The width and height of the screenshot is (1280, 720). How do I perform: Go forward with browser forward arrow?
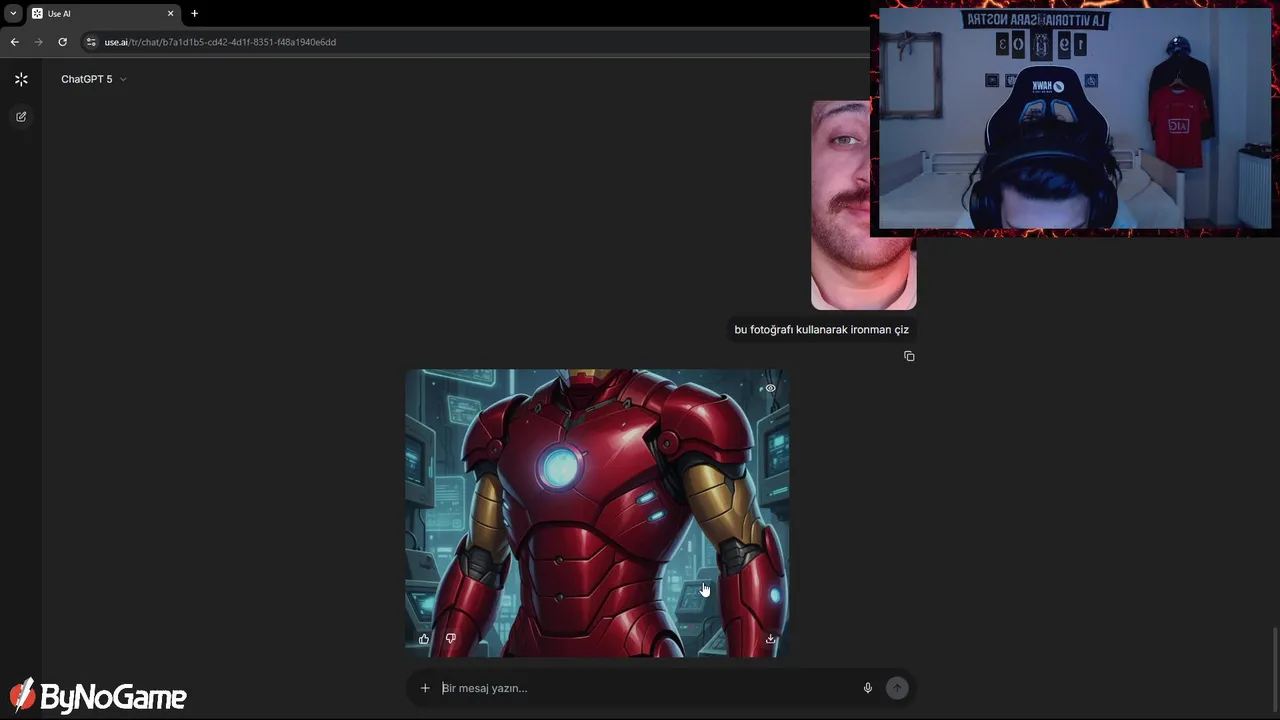tap(38, 42)
